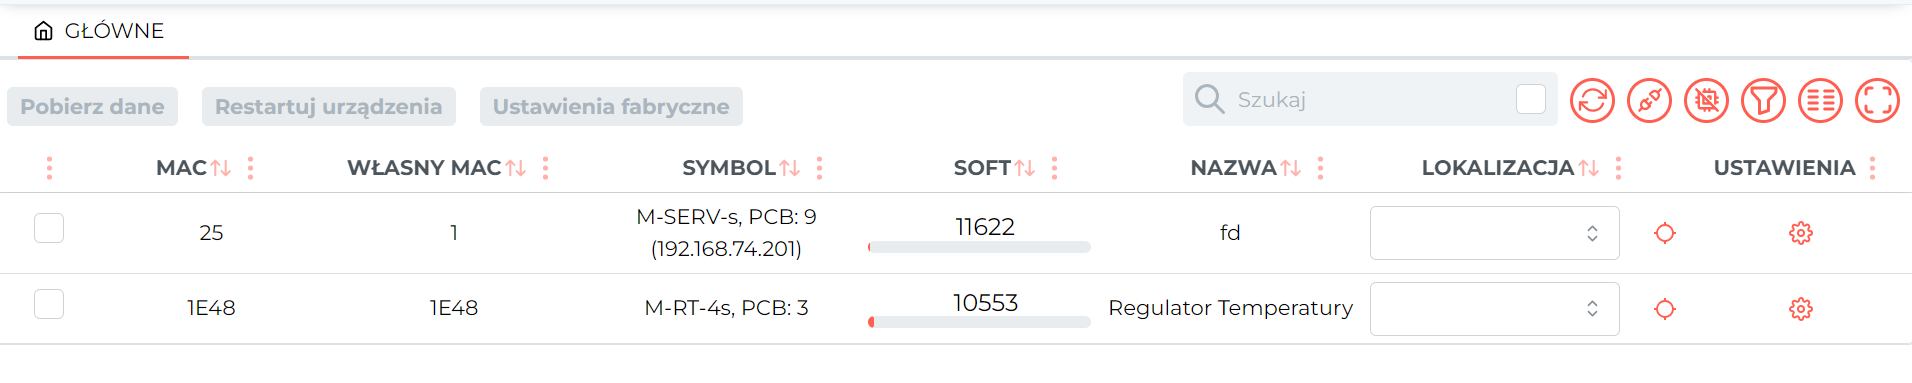Click the Restartuj urządzenia button
Image resolution: width=1912 pixels, height=383 pixels.
[329, 107]
